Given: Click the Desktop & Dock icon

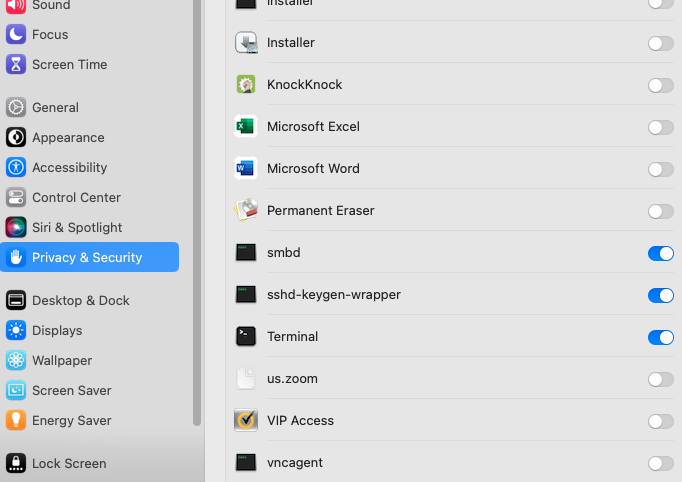Looking at the screenshot, I should pos(16,301).
